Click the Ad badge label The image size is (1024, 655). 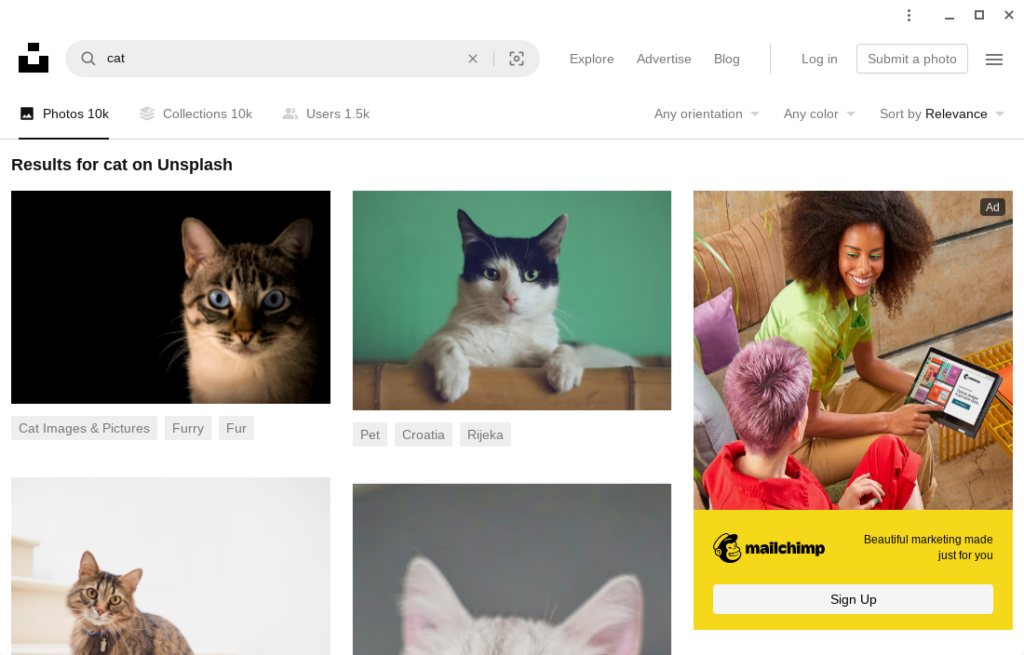(992, 207)
